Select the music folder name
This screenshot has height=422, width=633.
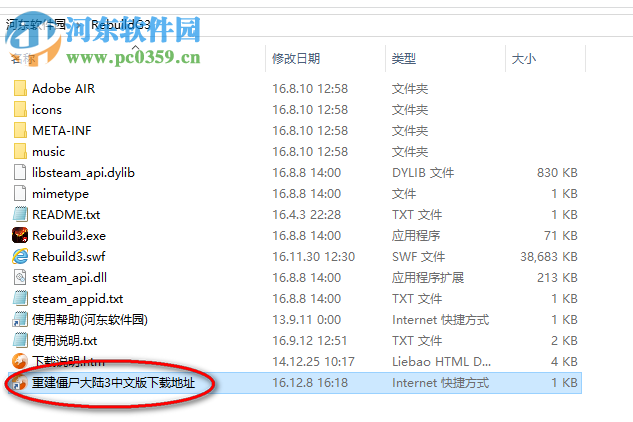click(x=48, y=151)
